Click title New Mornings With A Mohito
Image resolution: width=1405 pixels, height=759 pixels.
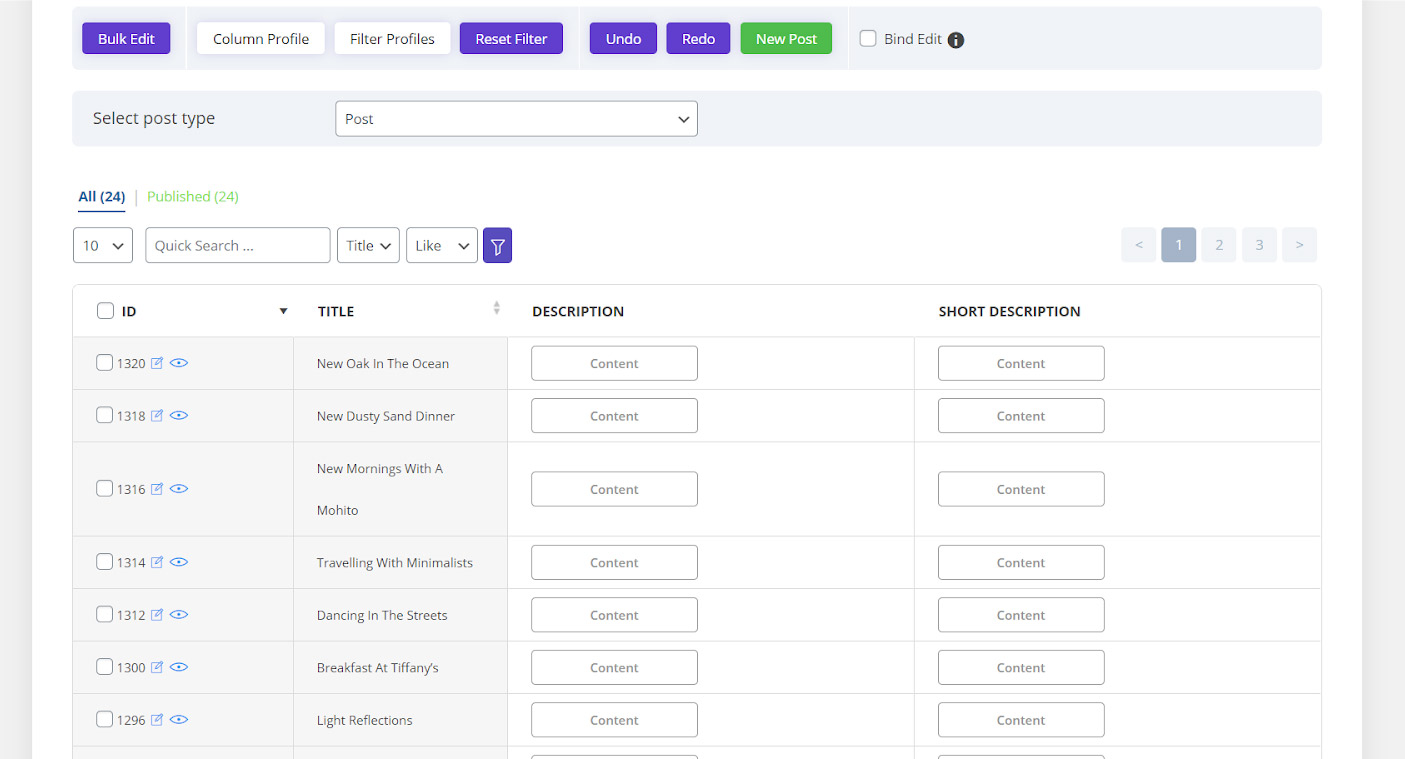[x=380, y=489]
